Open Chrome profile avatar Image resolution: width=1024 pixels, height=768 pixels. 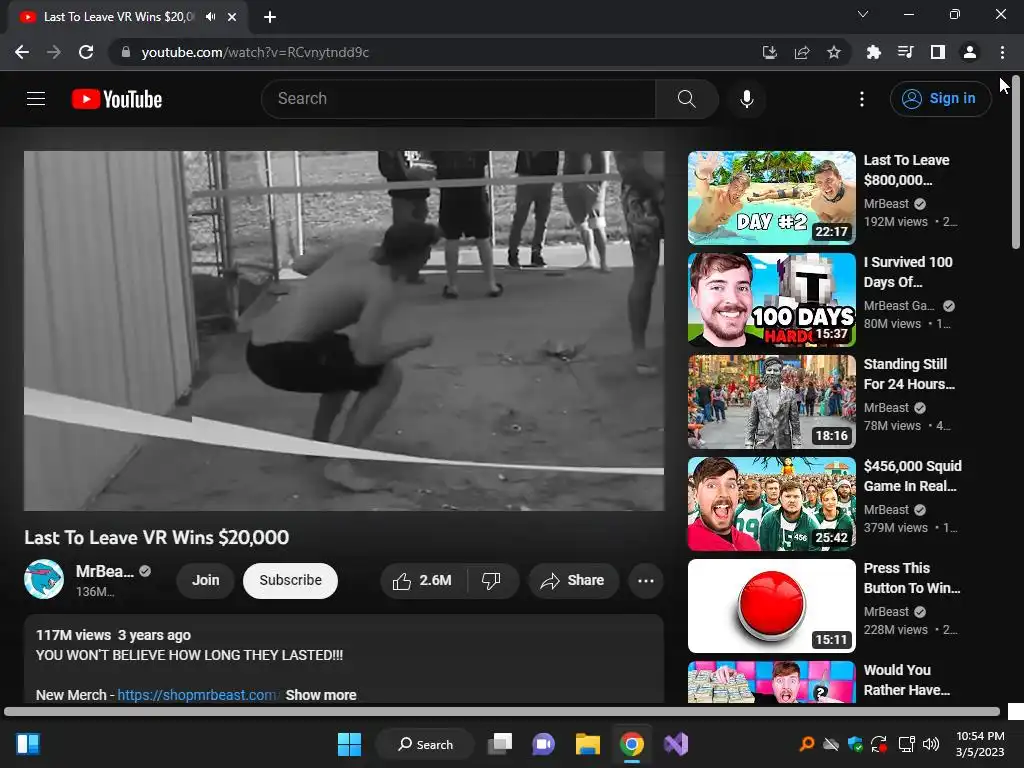point(970,52)
